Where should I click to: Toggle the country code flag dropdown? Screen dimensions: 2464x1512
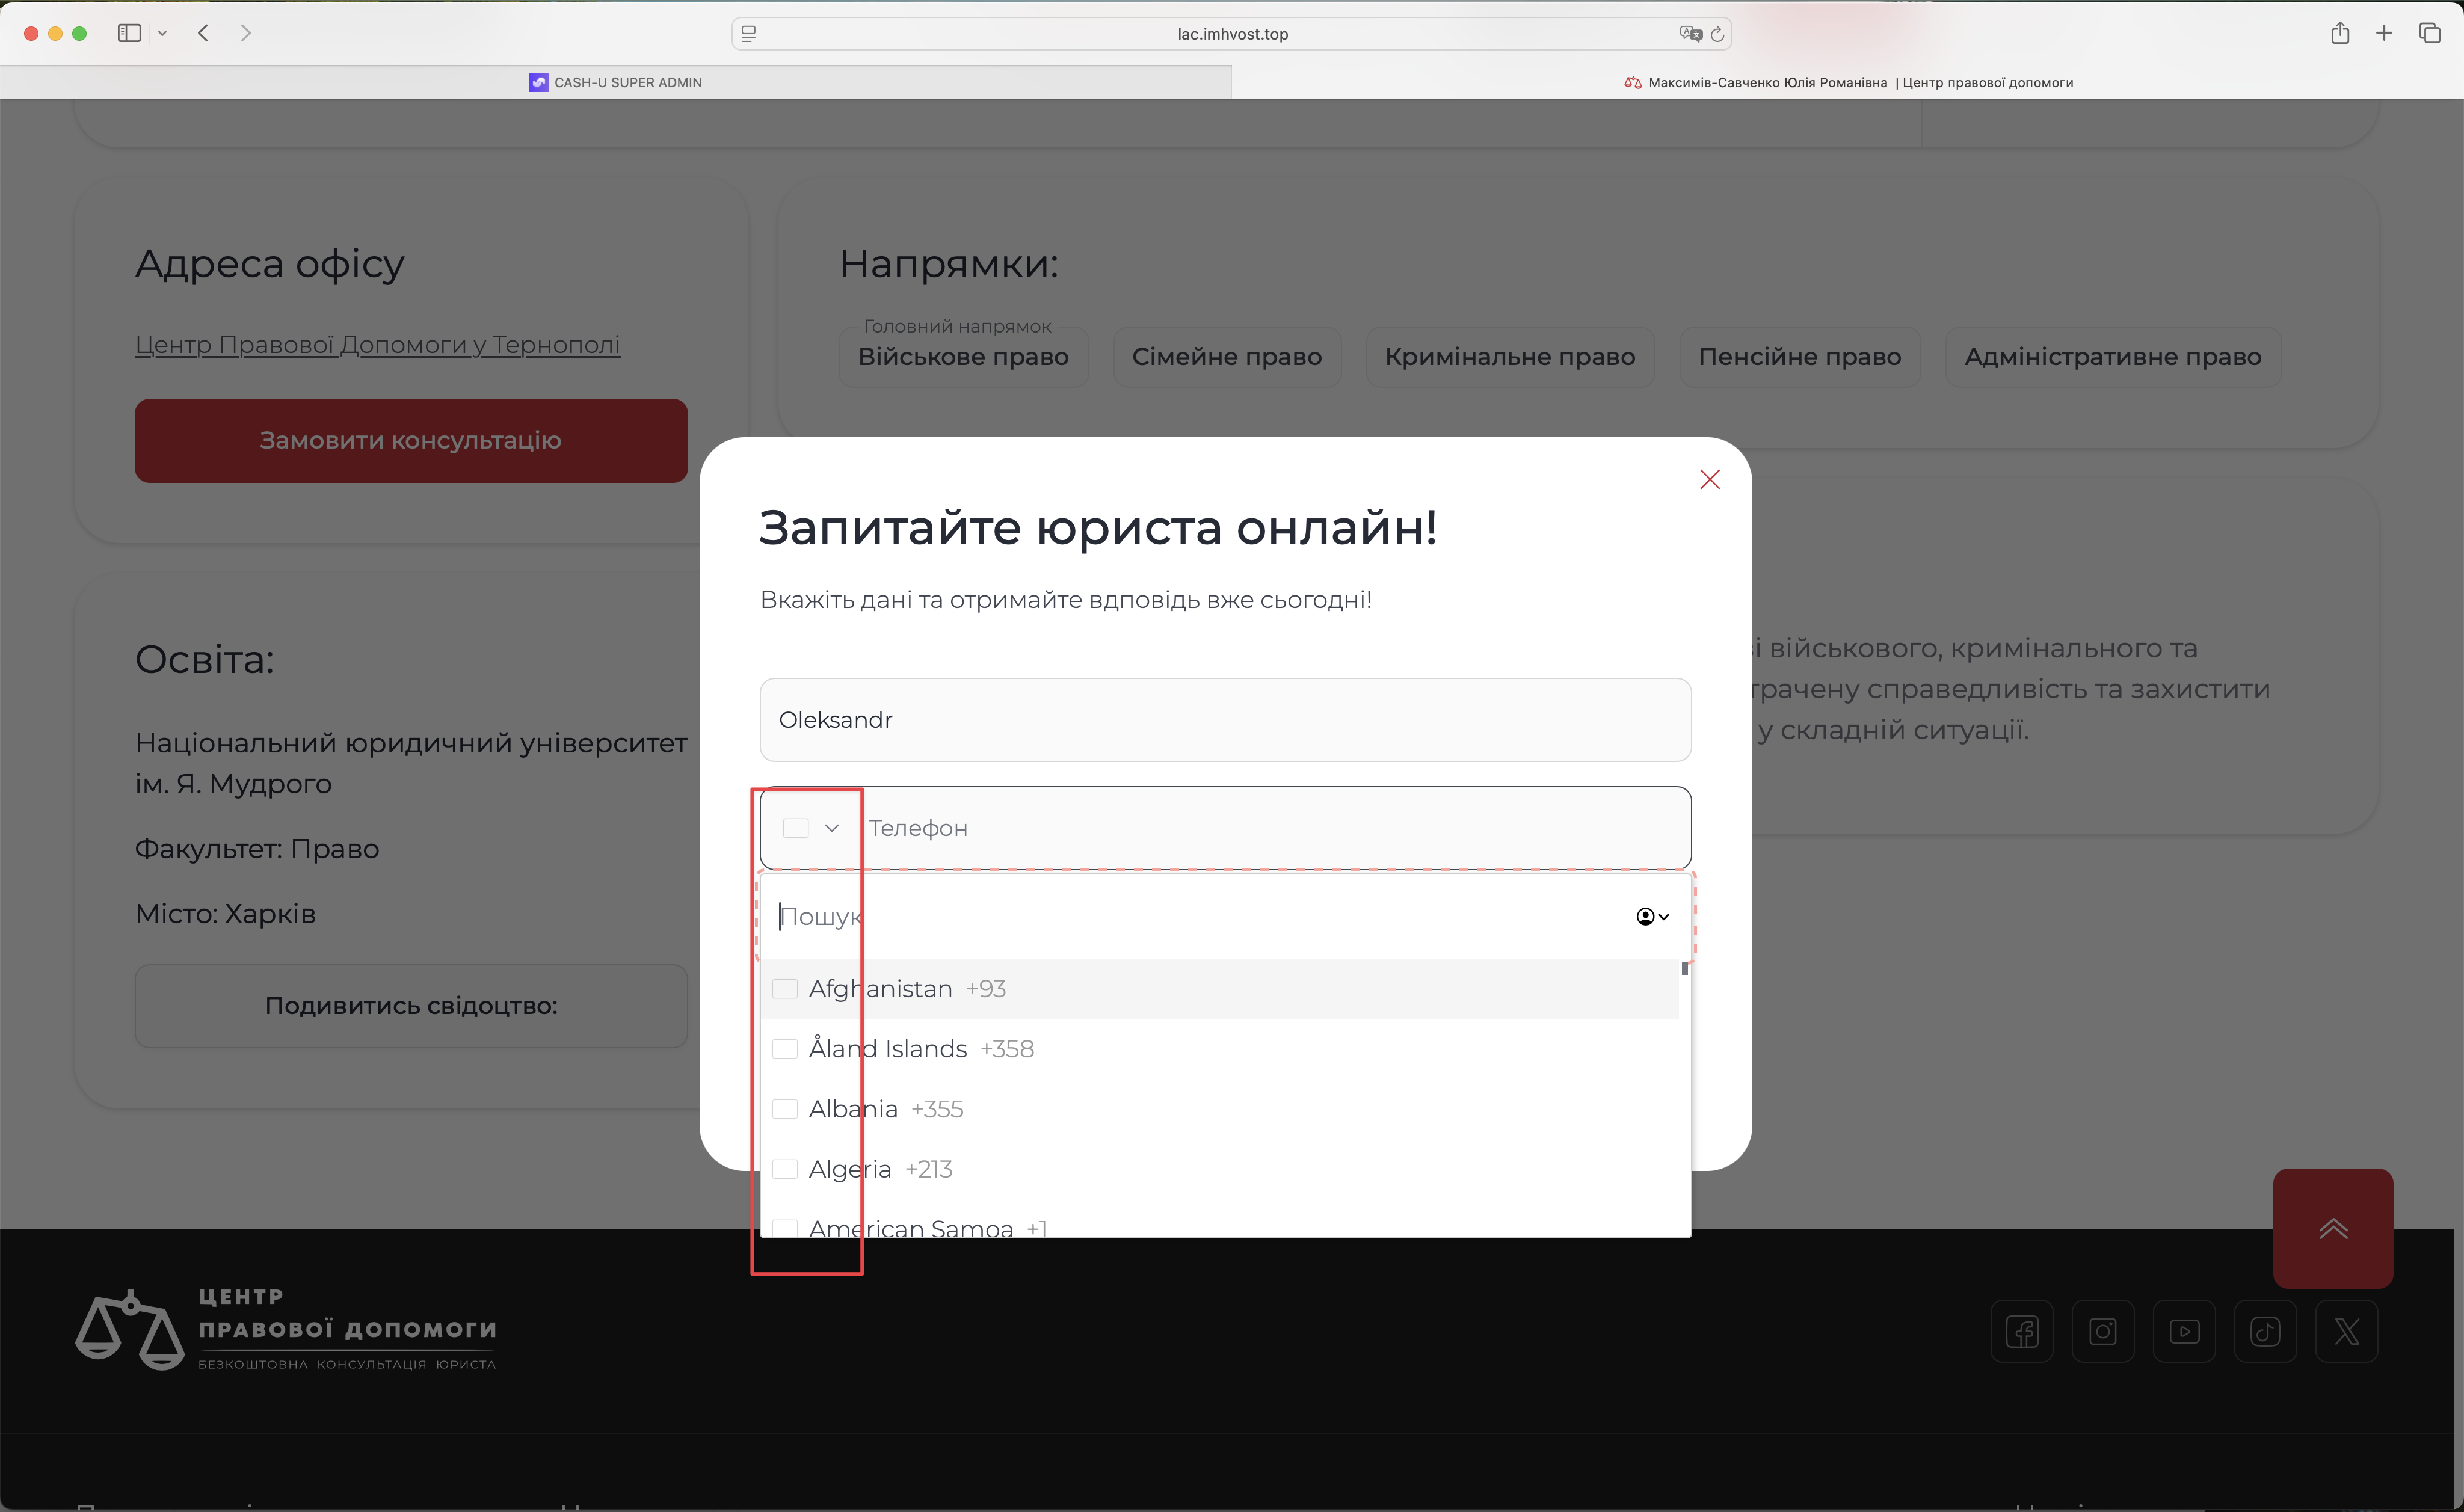[811, 828]
